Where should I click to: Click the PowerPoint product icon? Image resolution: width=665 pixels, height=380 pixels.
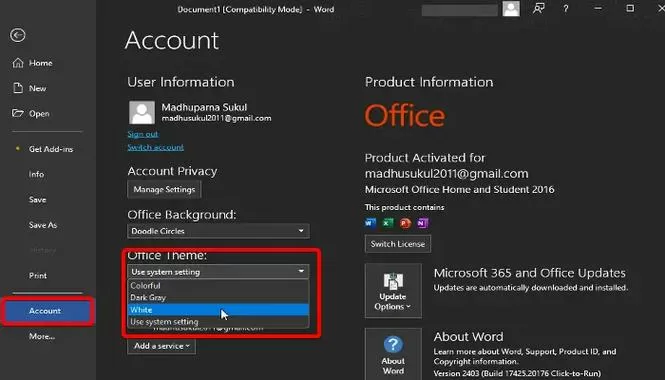coord(405,223)
